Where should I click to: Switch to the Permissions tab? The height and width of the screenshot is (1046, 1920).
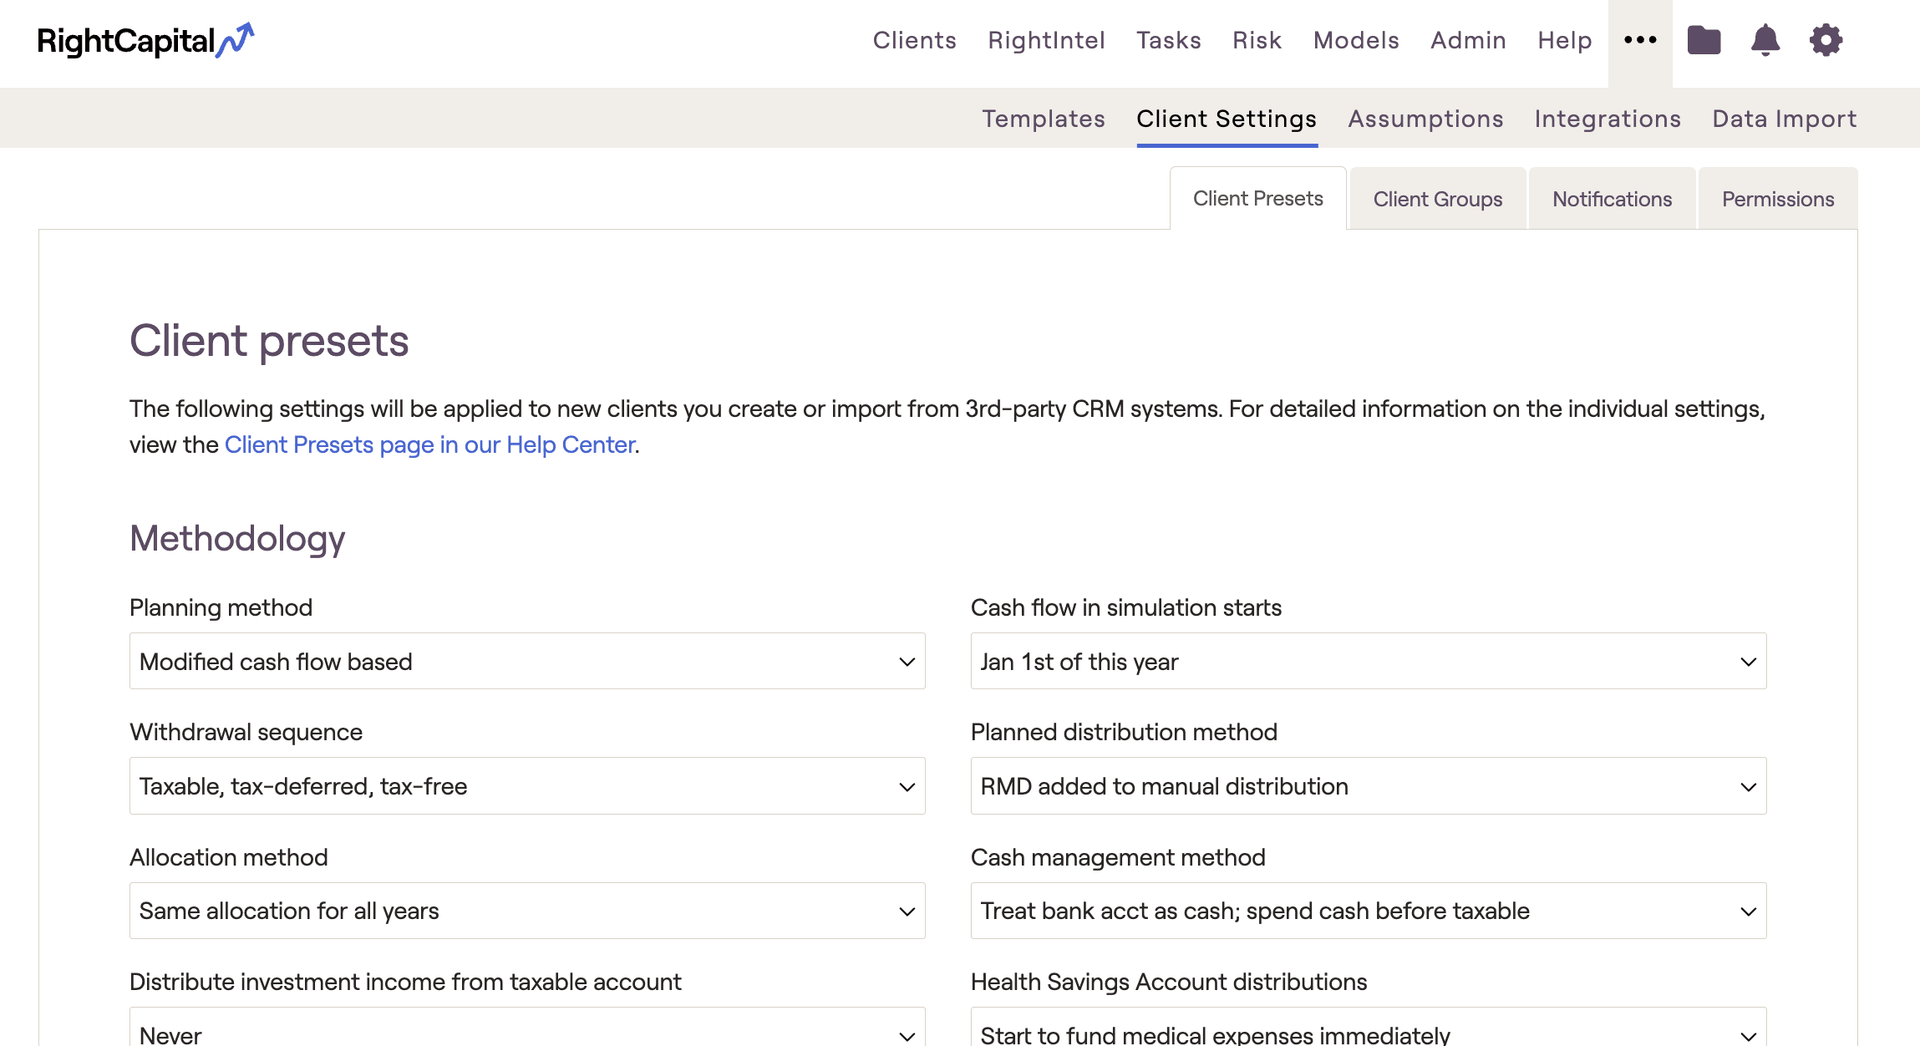(x=1777, y=199)
